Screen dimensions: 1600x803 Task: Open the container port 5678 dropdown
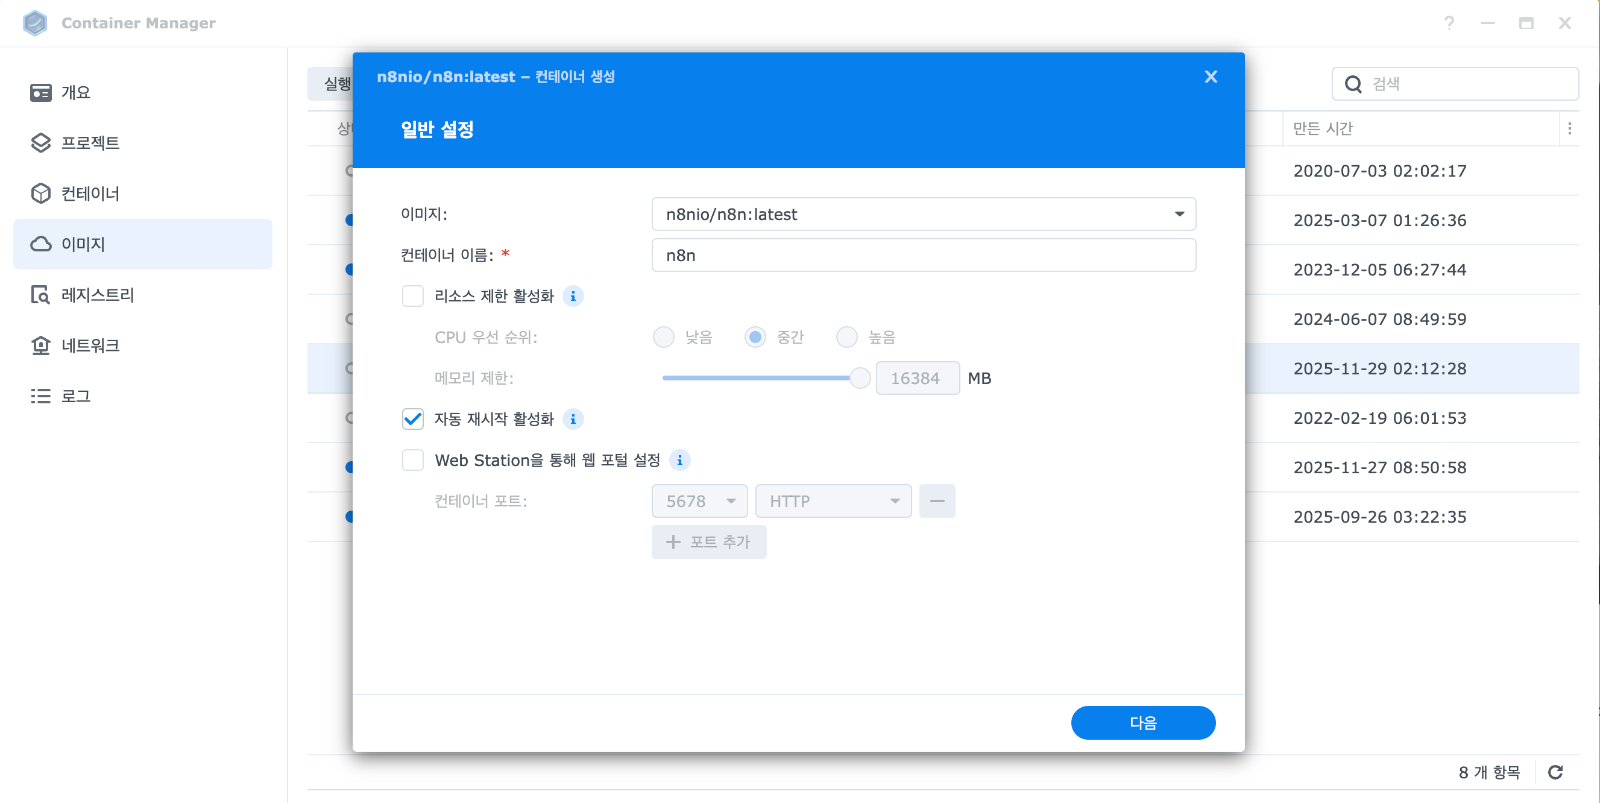[x=700, y=501]
